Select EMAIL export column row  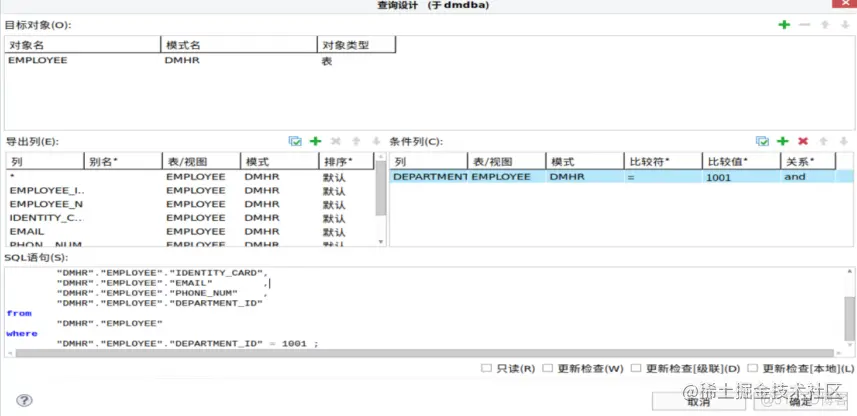pos(190,232)
